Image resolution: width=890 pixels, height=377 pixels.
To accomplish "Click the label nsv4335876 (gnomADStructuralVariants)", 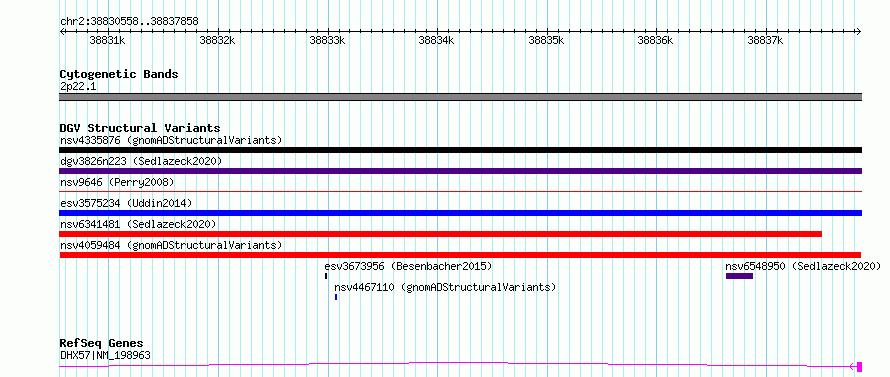I will (171, 140).
